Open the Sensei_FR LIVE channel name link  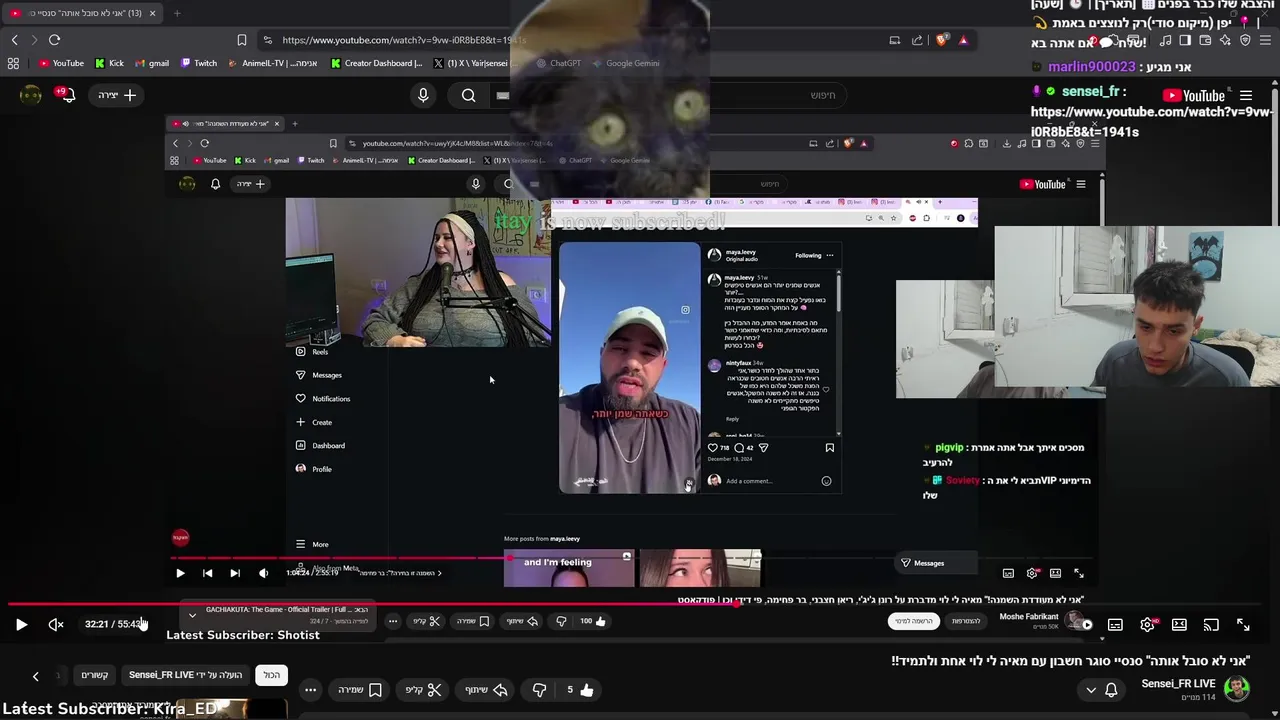[1178, 684]
